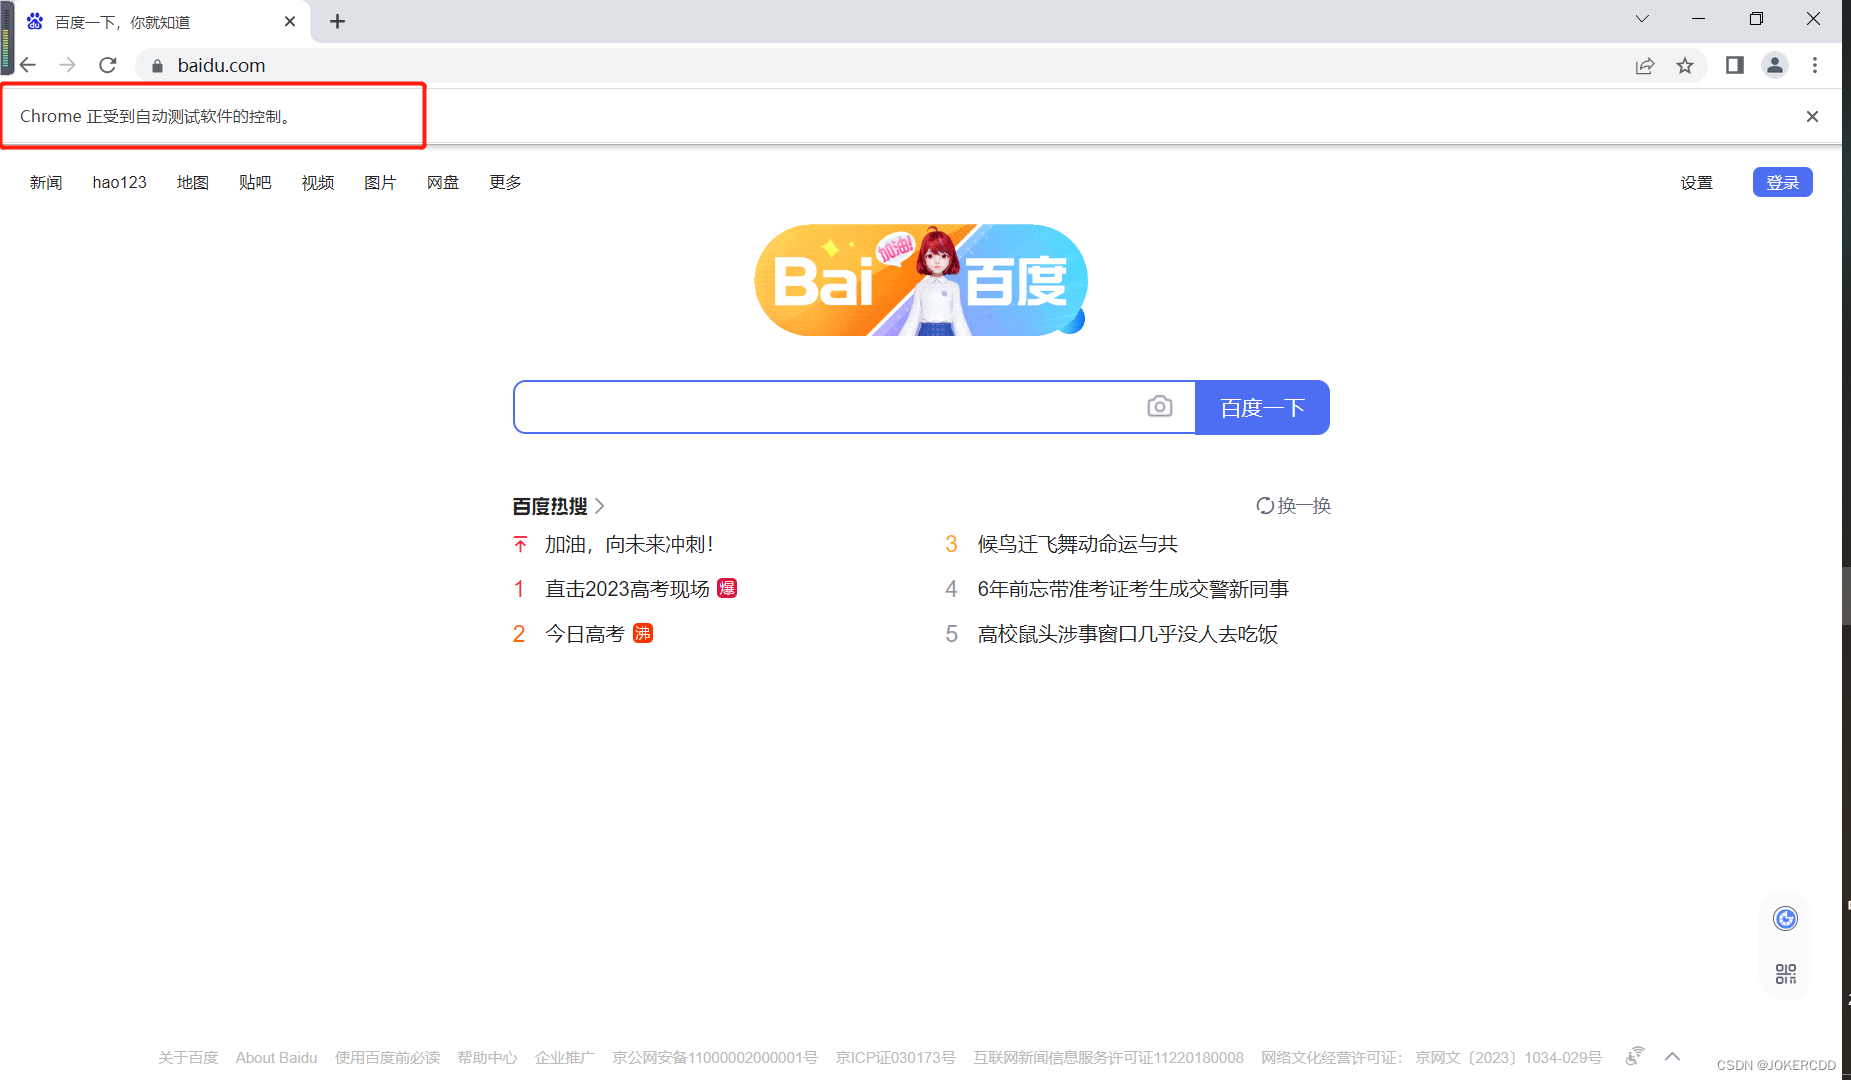Screen dimensions: 1851x1080
Task: Open the hao123 navigation link
Action: click(120, 182)
